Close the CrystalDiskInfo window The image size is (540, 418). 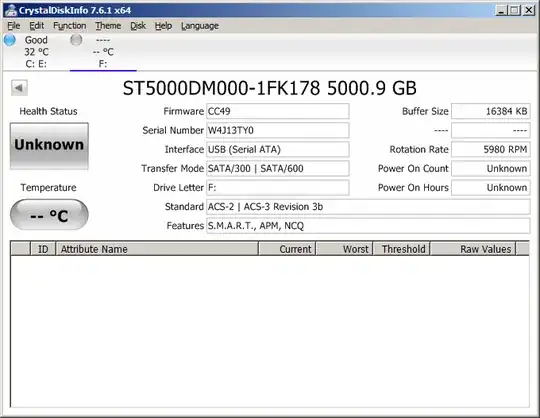coord(529,10)
